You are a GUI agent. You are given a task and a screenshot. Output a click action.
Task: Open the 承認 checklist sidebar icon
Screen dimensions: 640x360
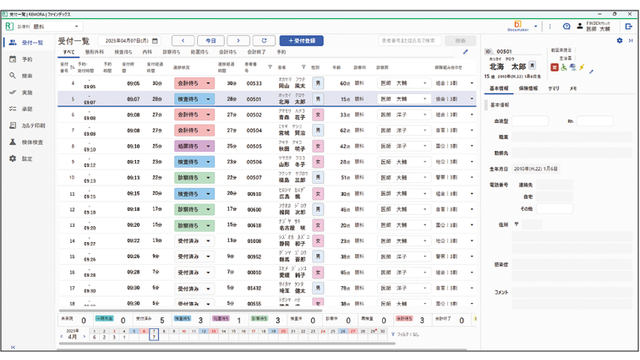pyautogui.click(x=13, y=109)
